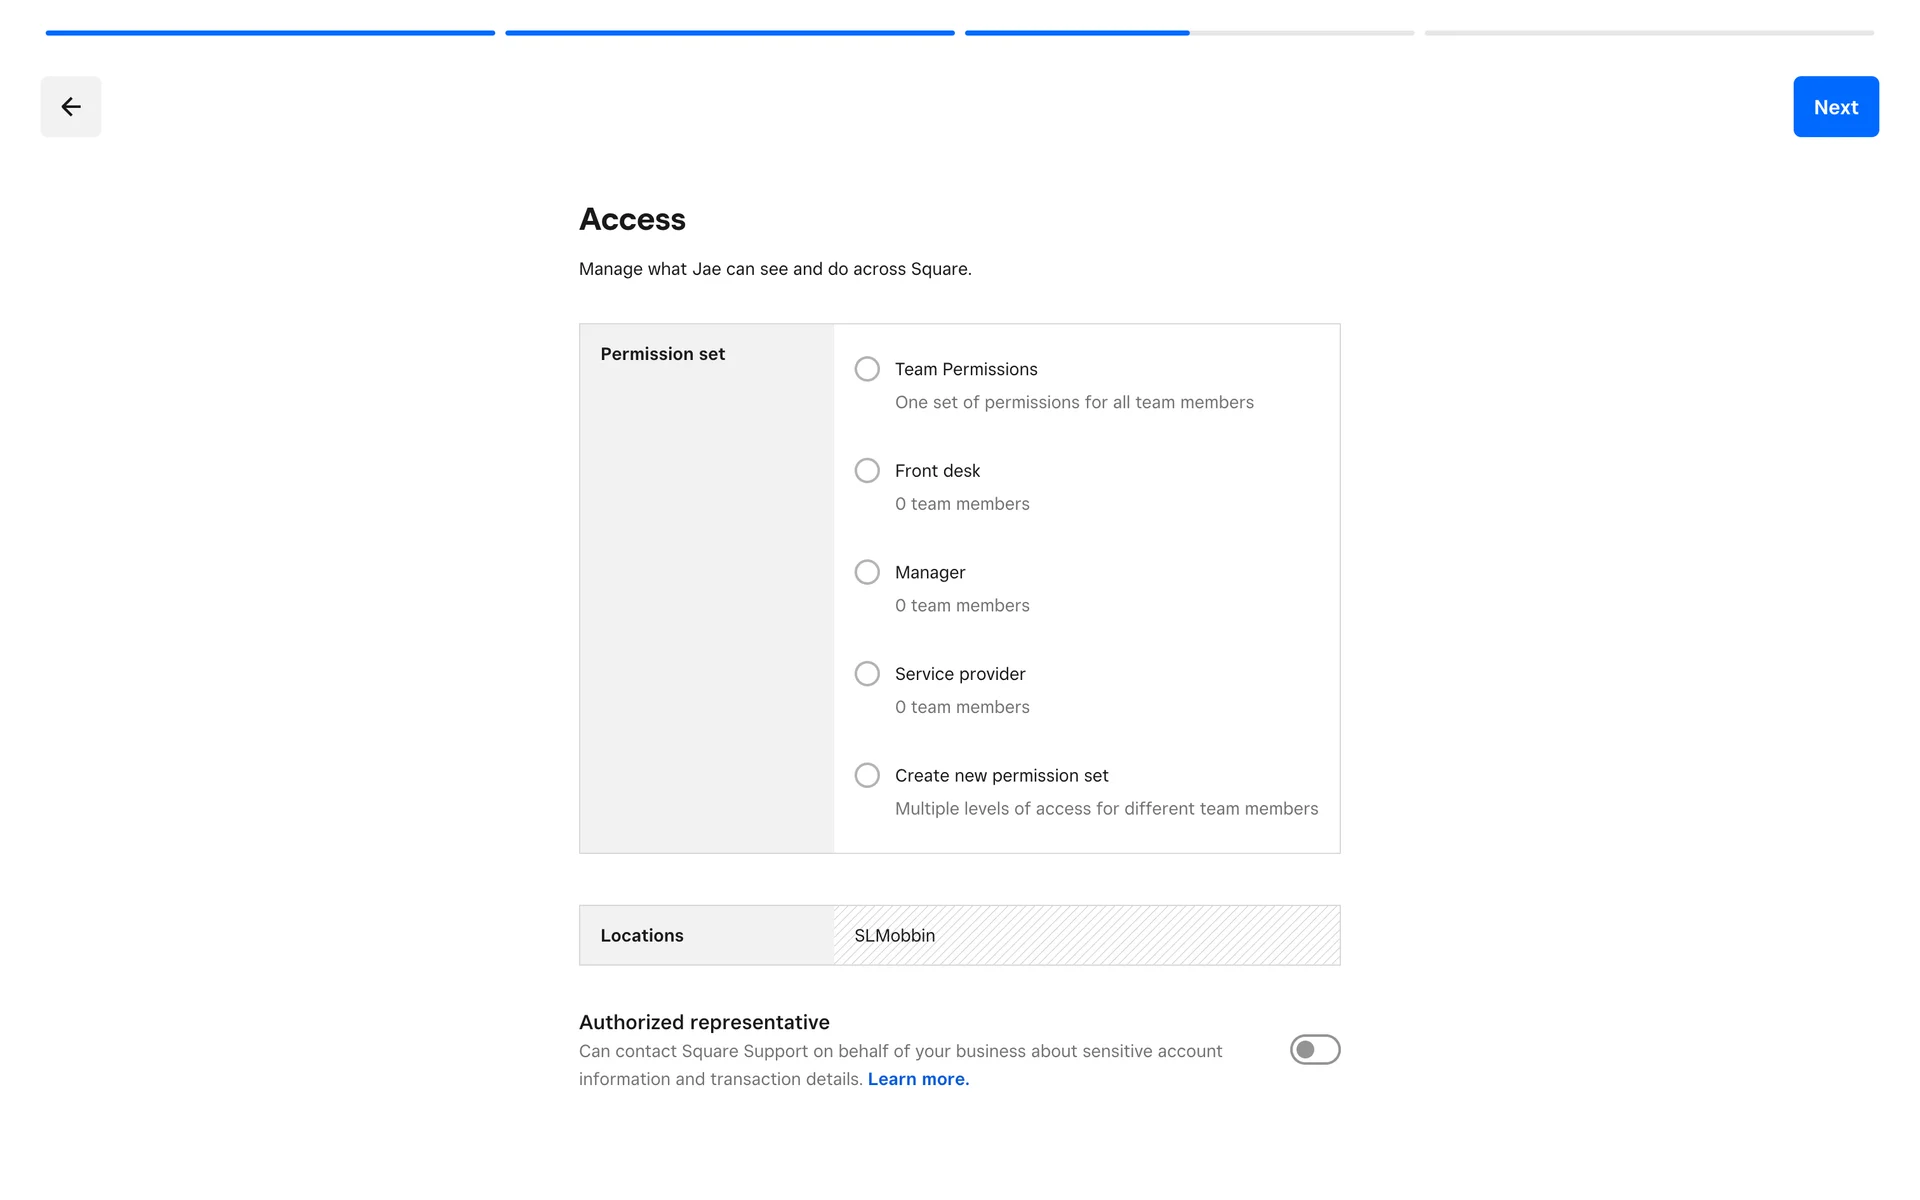Click the fourth progress bar segment
Viewport: 1920px width, 1200px height.
click(x=1649, y=33)
